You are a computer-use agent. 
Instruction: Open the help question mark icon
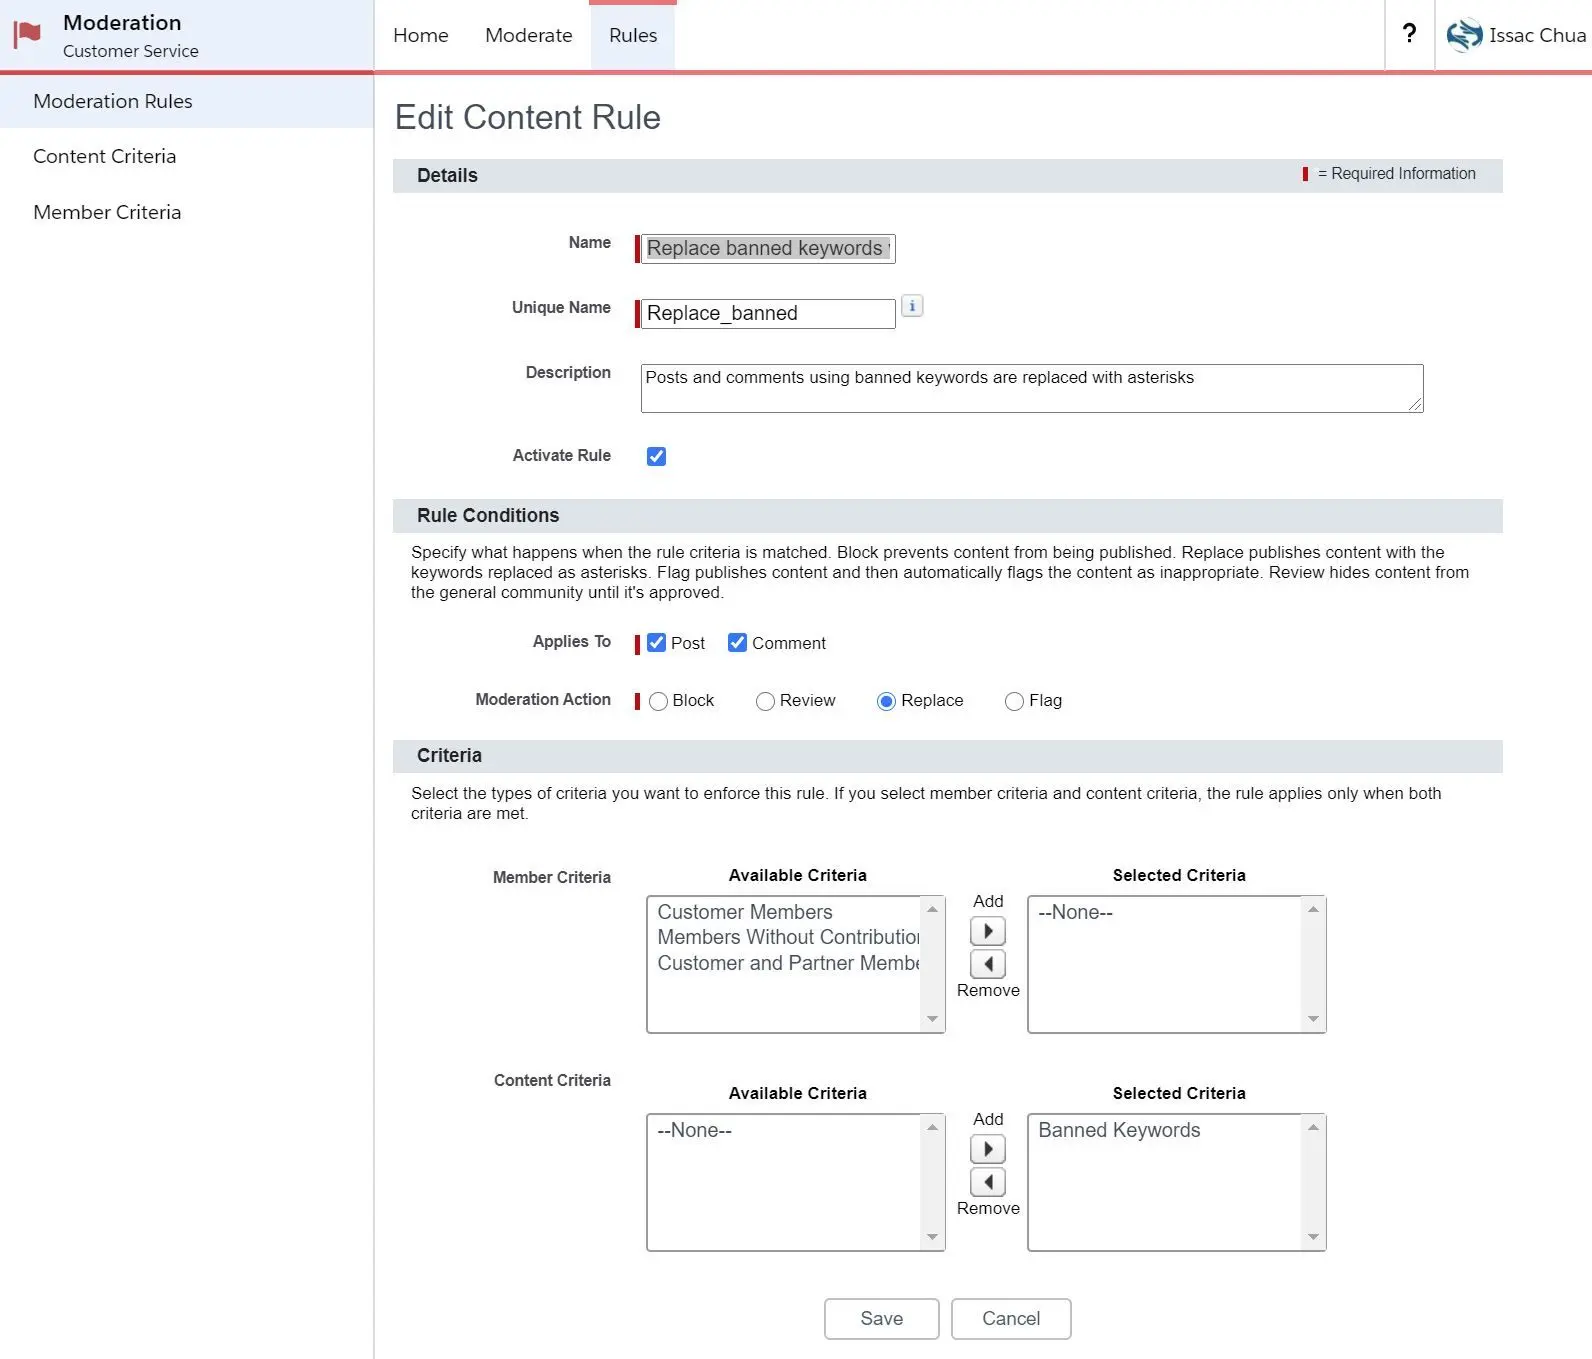click(x=1409, y=34)
